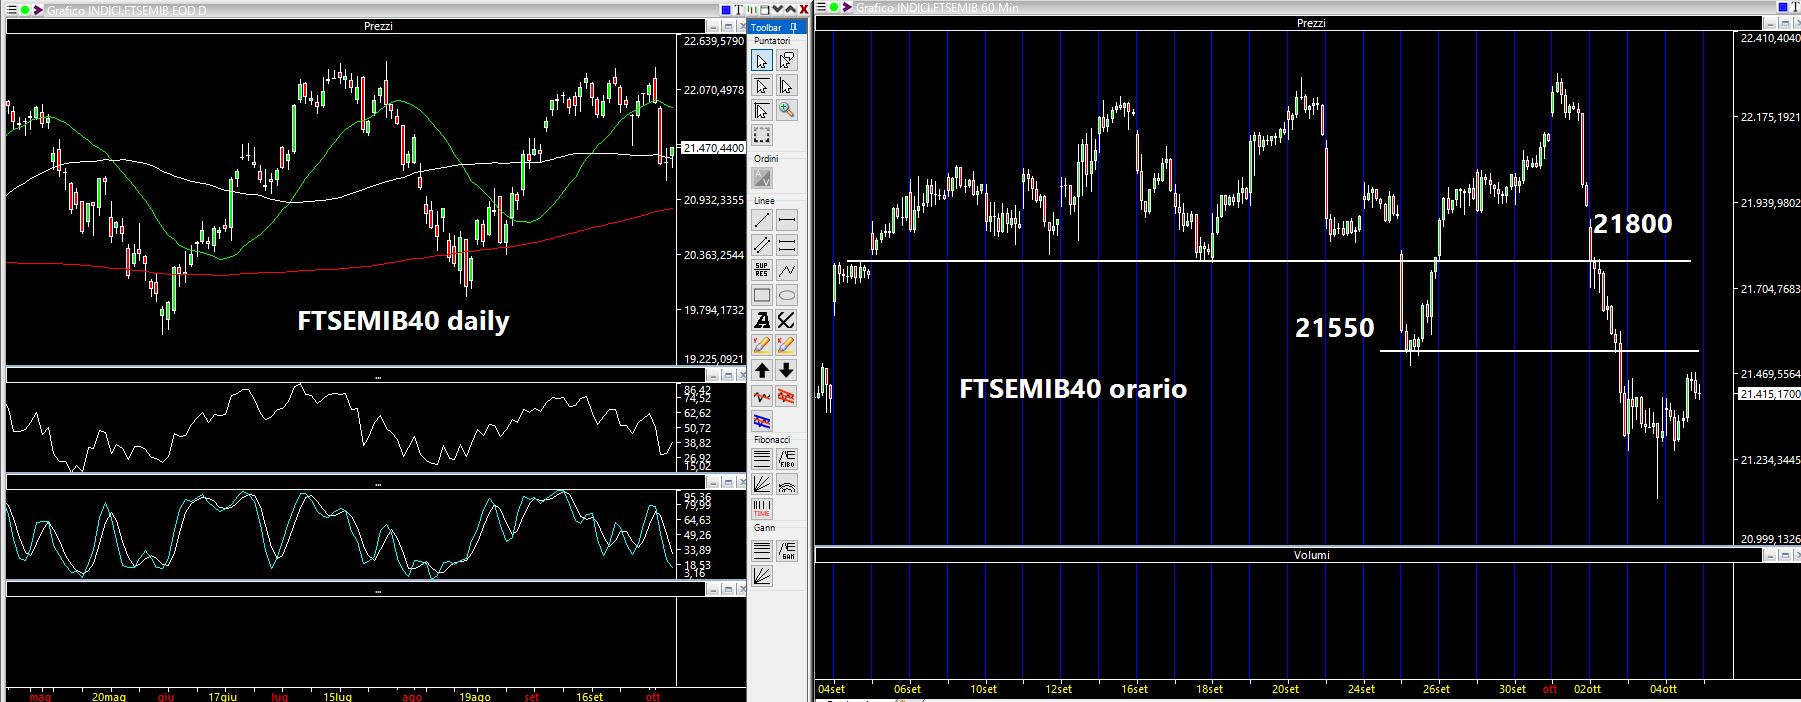
Task: Click the red wavy line indicator icon
Action: click(762, 396)
